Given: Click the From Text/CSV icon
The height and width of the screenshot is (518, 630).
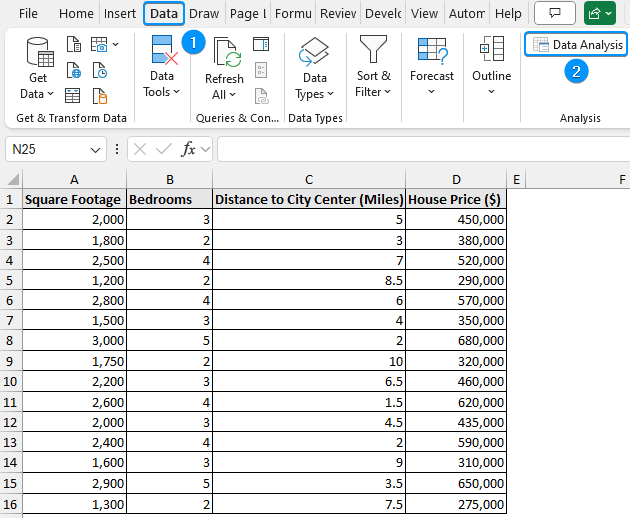Looking at the screenshot, I should point(73,44).
